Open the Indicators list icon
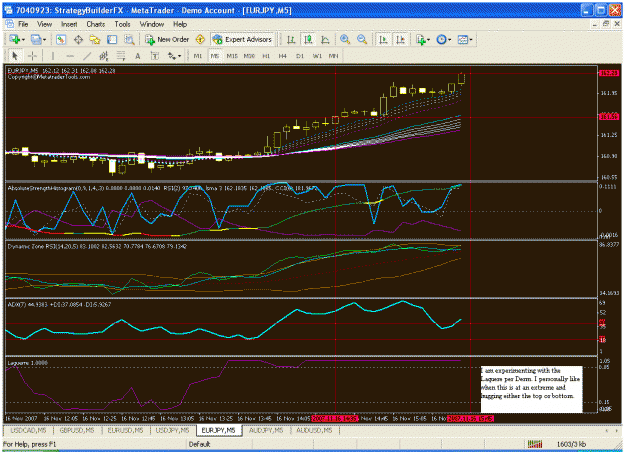Image resolution: width=625 pixels, height=452 pixels. 420,39
